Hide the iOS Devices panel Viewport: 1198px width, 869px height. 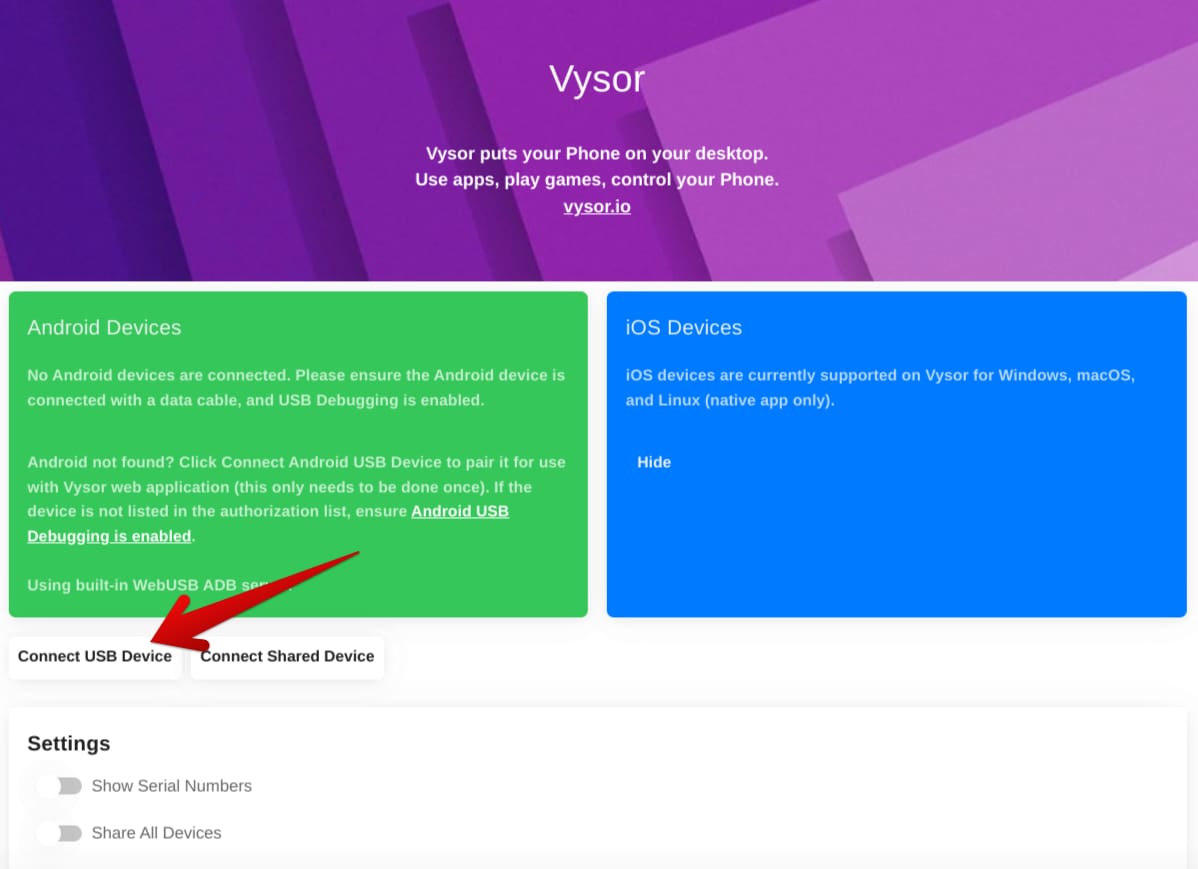click(x=654, y=462)
